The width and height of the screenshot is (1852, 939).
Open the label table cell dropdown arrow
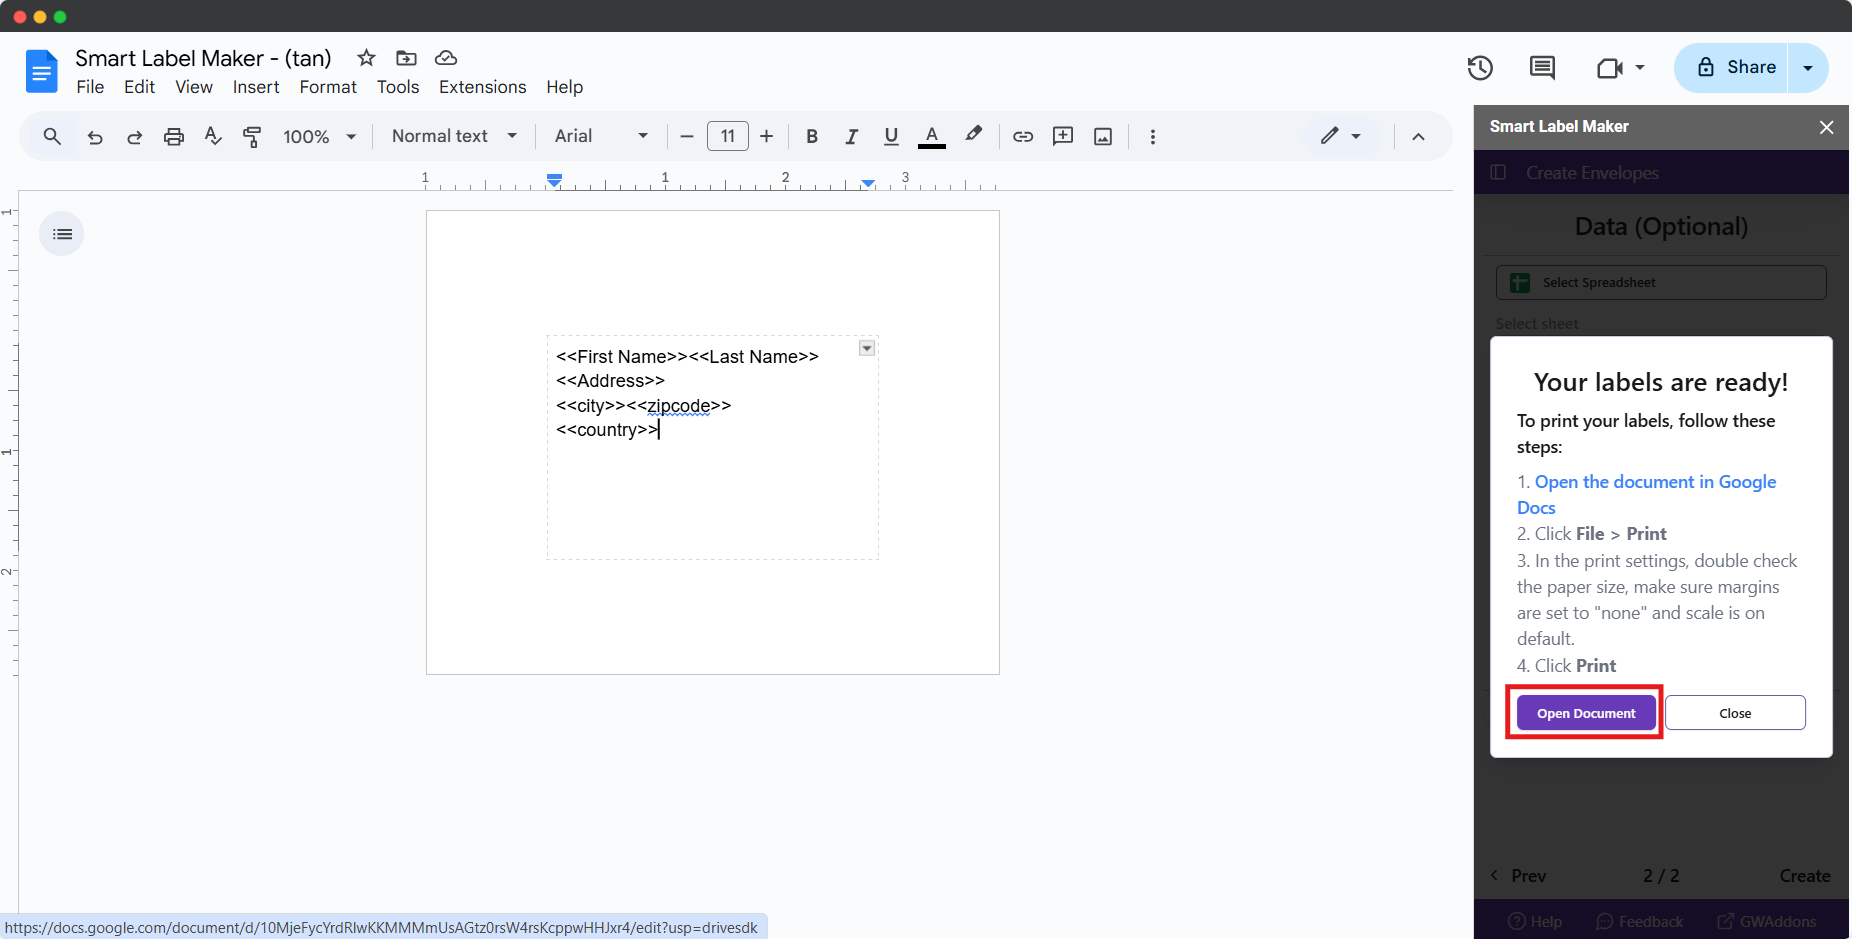867,348
